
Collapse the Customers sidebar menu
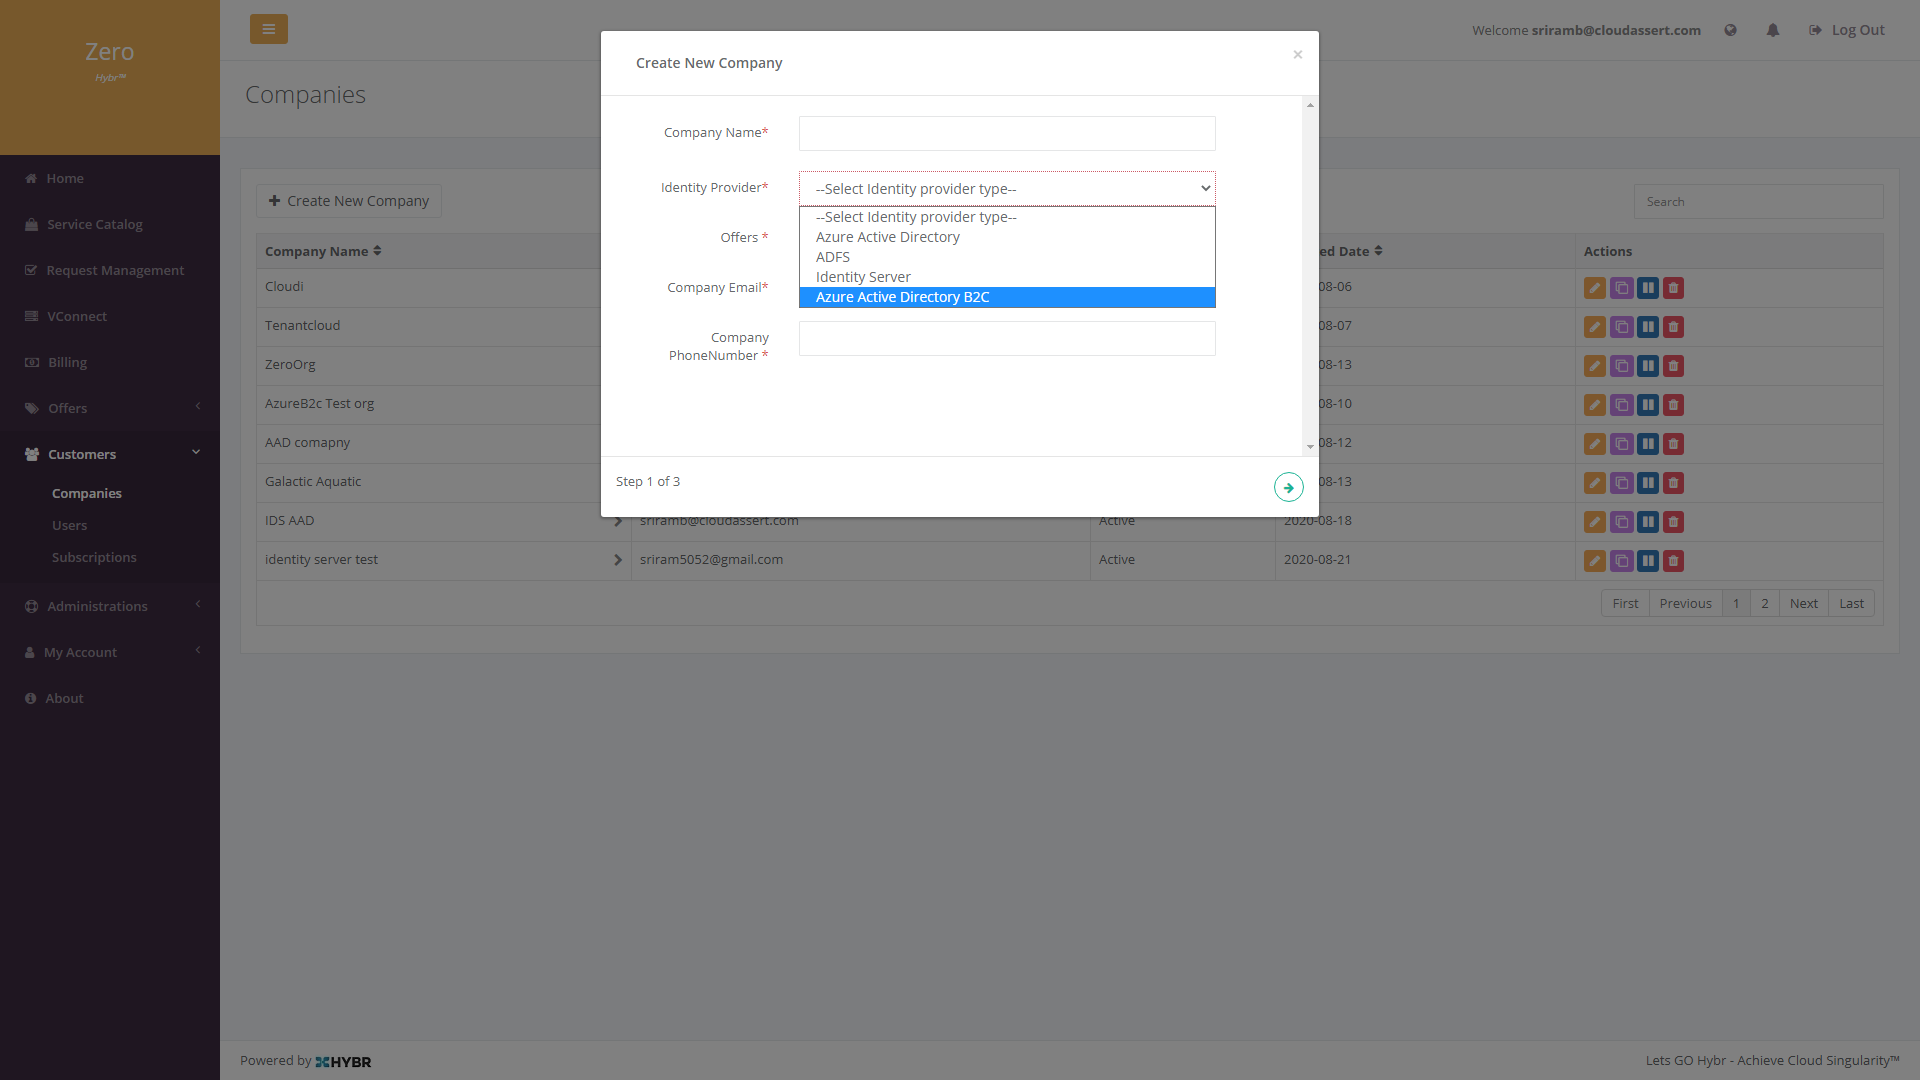(110, 454)
